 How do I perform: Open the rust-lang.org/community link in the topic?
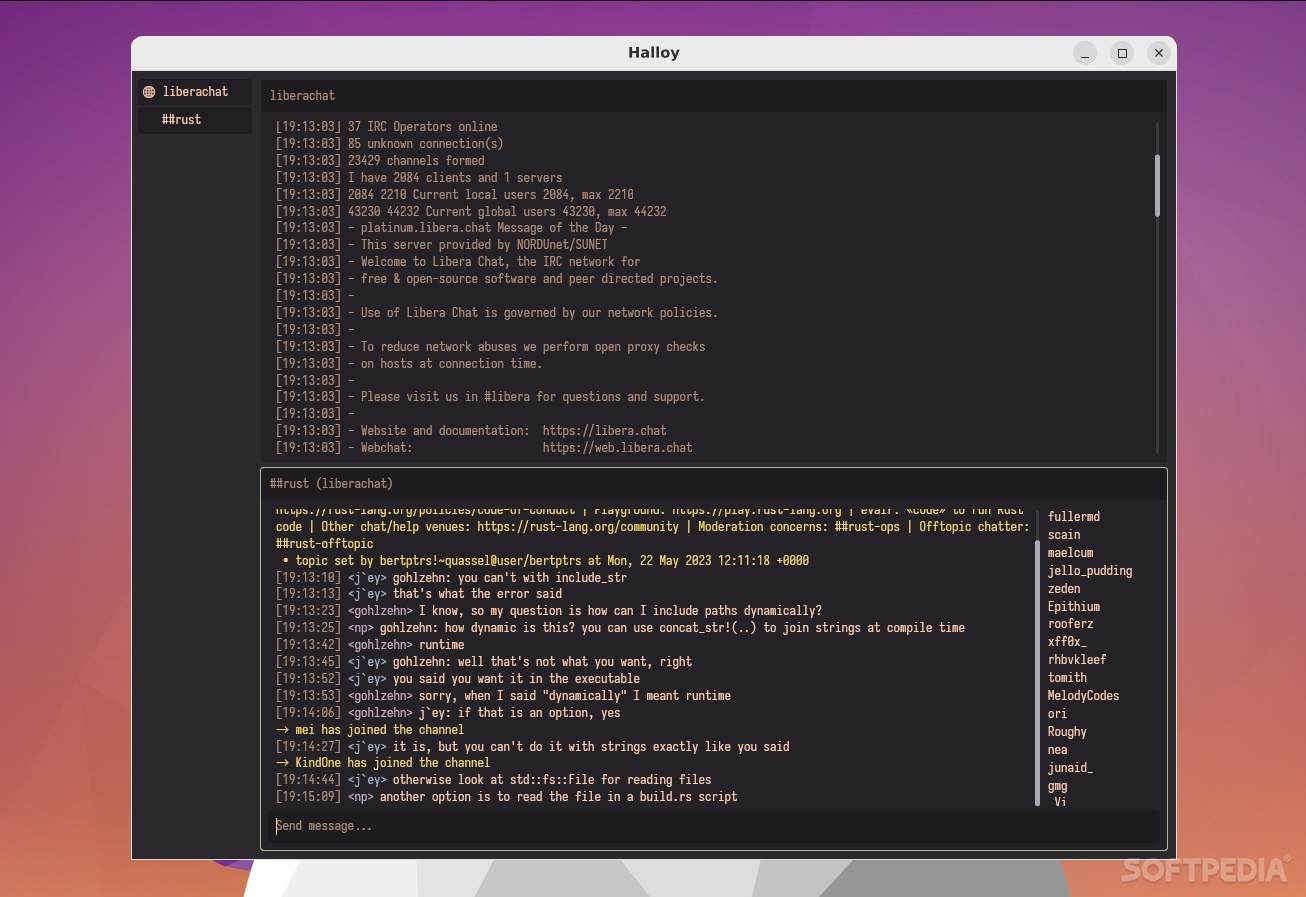(577, 527)
